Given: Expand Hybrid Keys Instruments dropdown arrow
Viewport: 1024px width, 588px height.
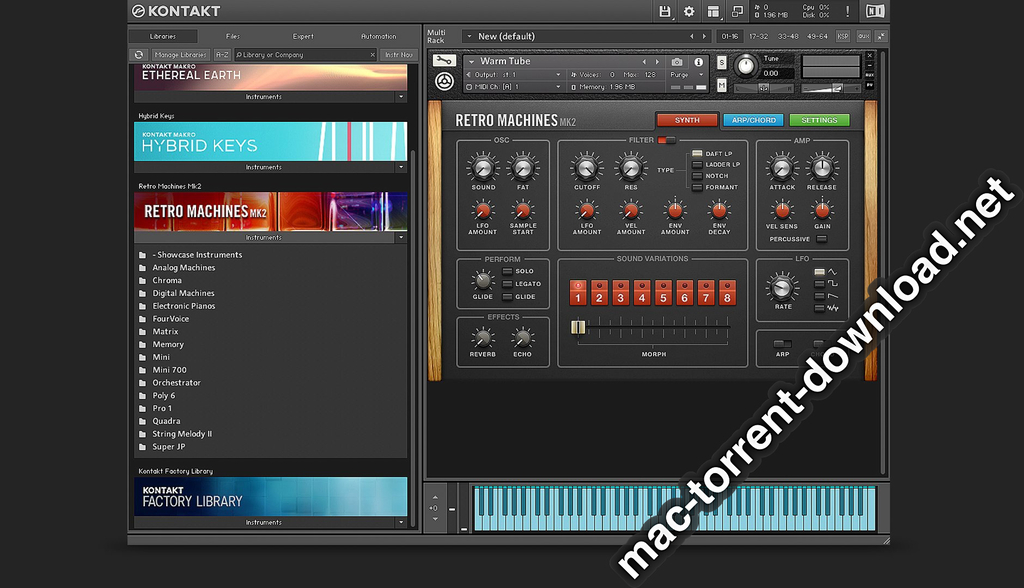Looking at the screenshot, I should [x=401, y=167].
